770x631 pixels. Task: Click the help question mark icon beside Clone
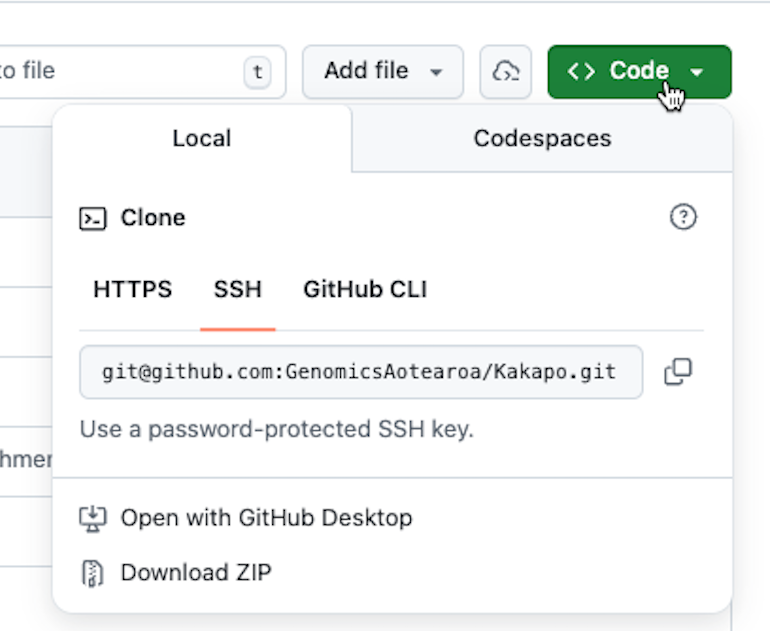pyautogui.click(x=683, y=218)
